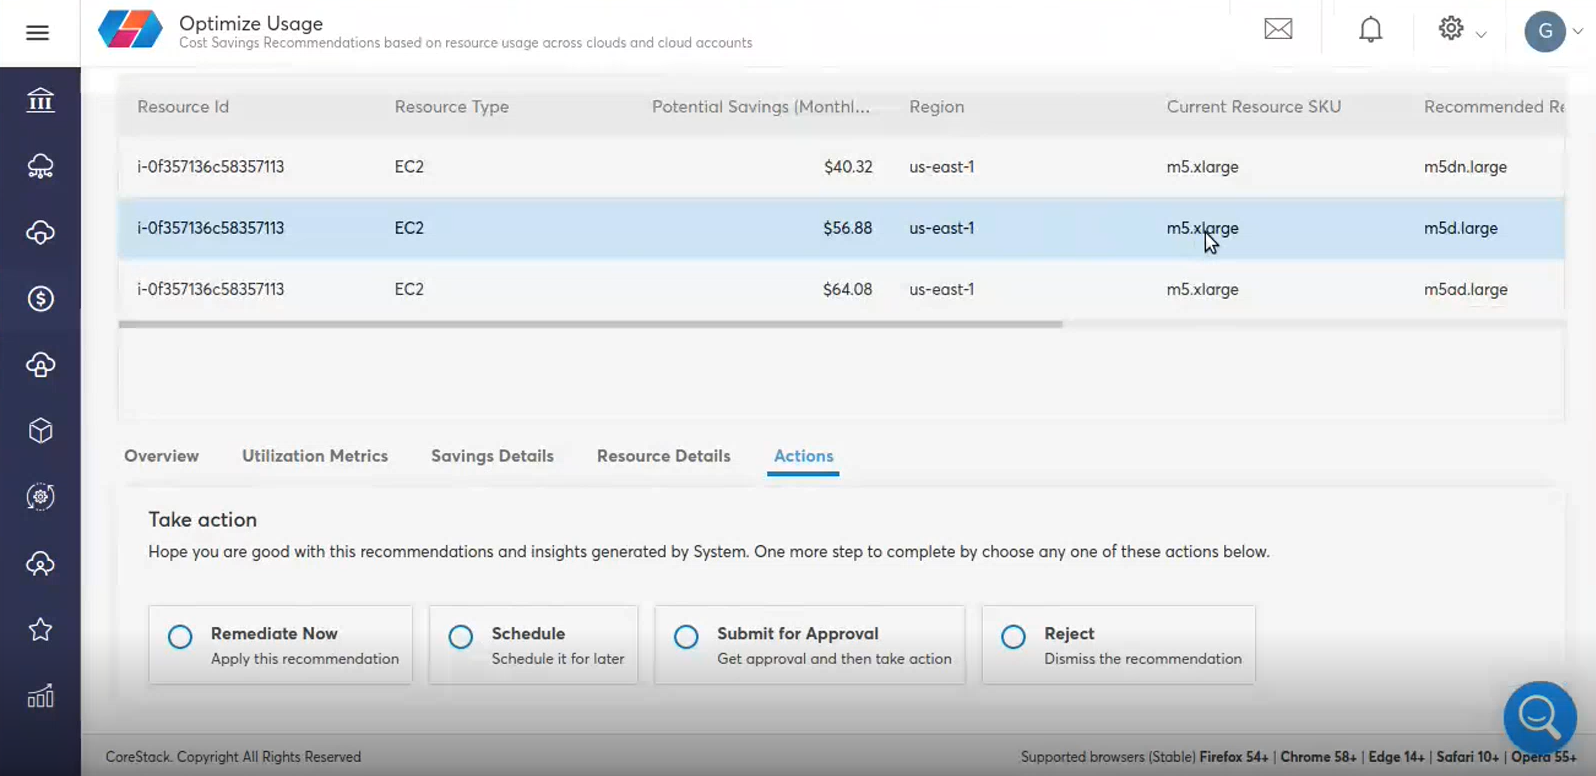Screen dimensions: 1596x776
Task: Switch to the Overview tab
Action: (162, 456)
